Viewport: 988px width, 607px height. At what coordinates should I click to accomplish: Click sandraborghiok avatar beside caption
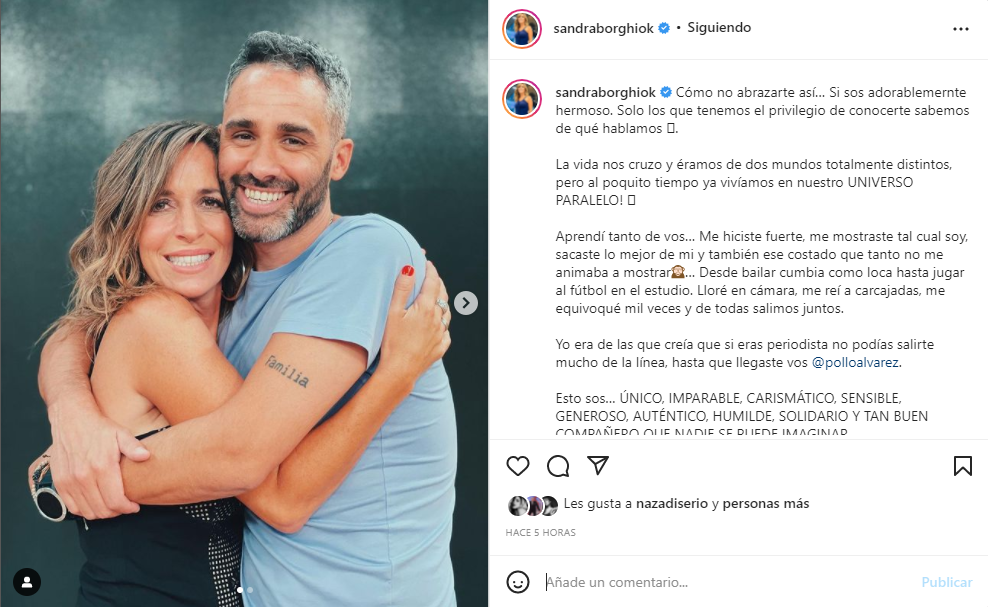(522, 99)
